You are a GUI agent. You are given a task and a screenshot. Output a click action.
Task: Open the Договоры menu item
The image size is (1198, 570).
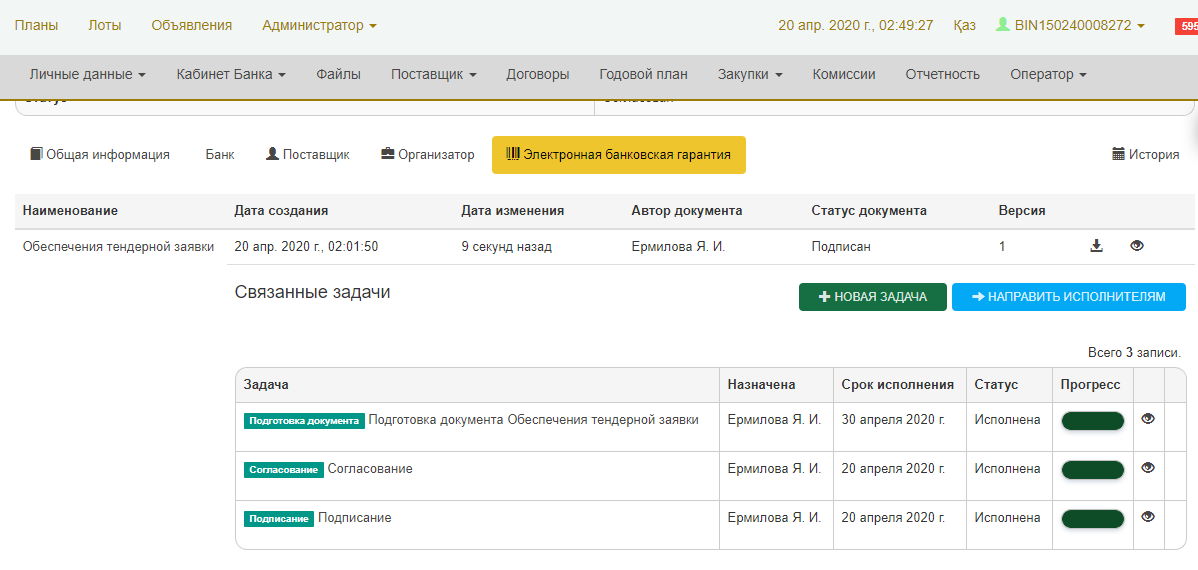coord(538,74)
